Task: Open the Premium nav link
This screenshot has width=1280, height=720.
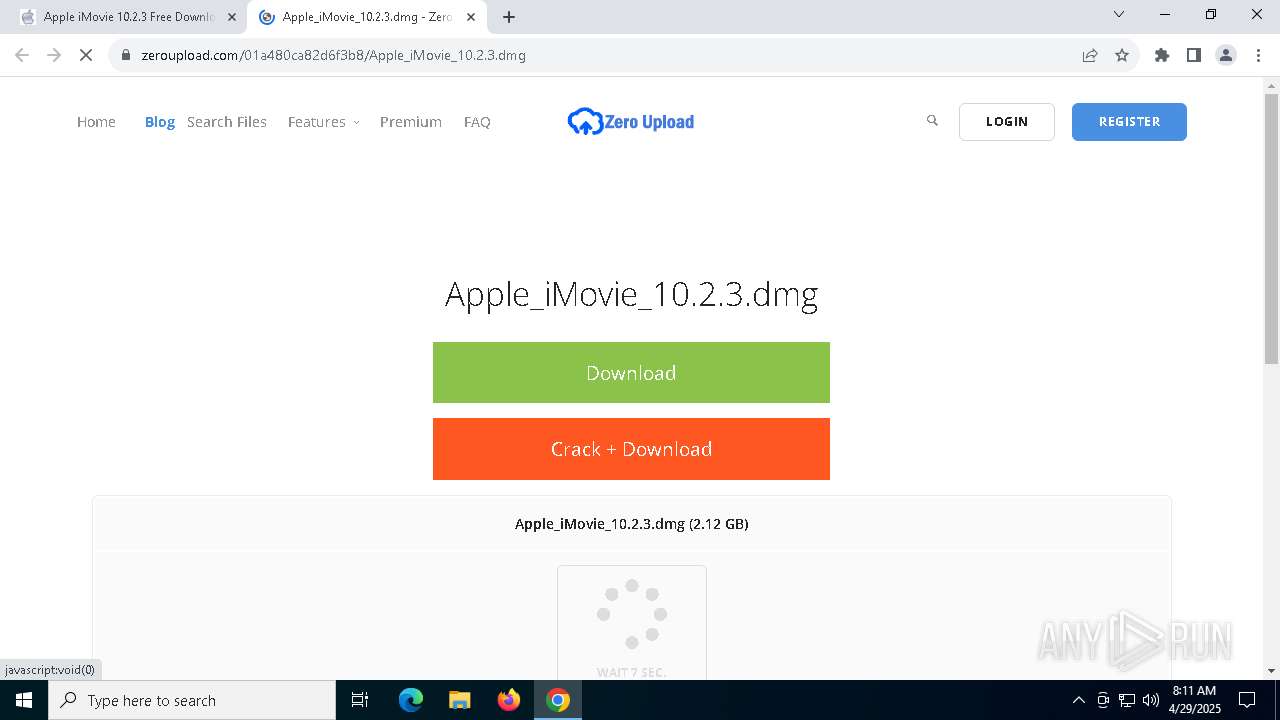Action: click(410, 122)
